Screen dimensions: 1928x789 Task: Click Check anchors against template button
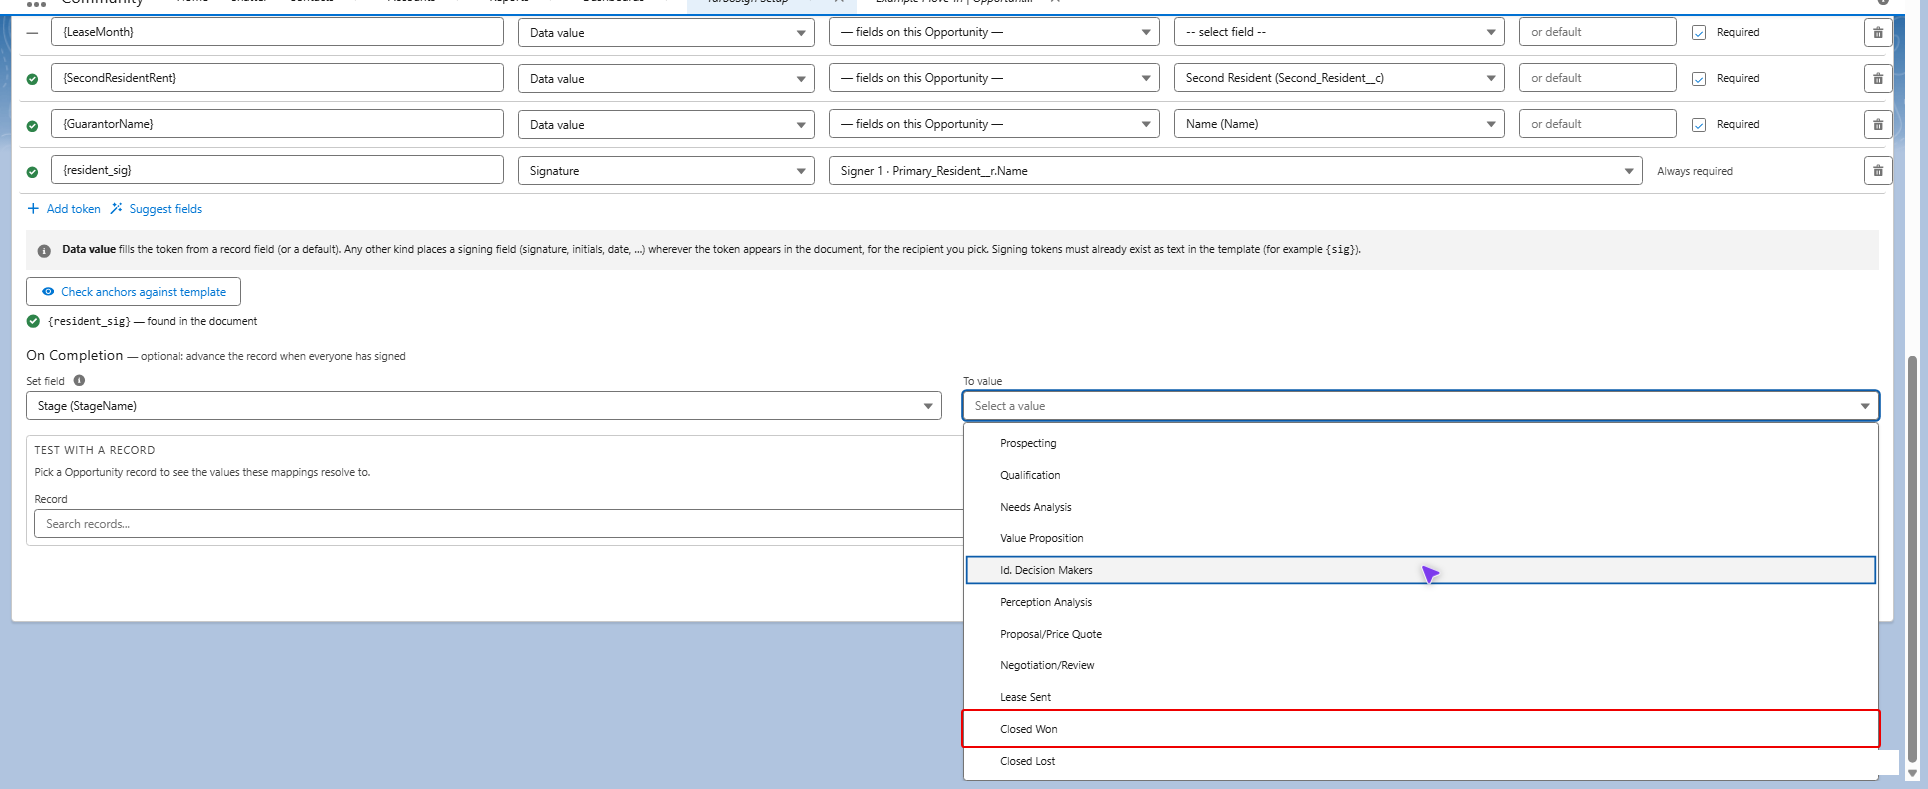pos(133,292)
